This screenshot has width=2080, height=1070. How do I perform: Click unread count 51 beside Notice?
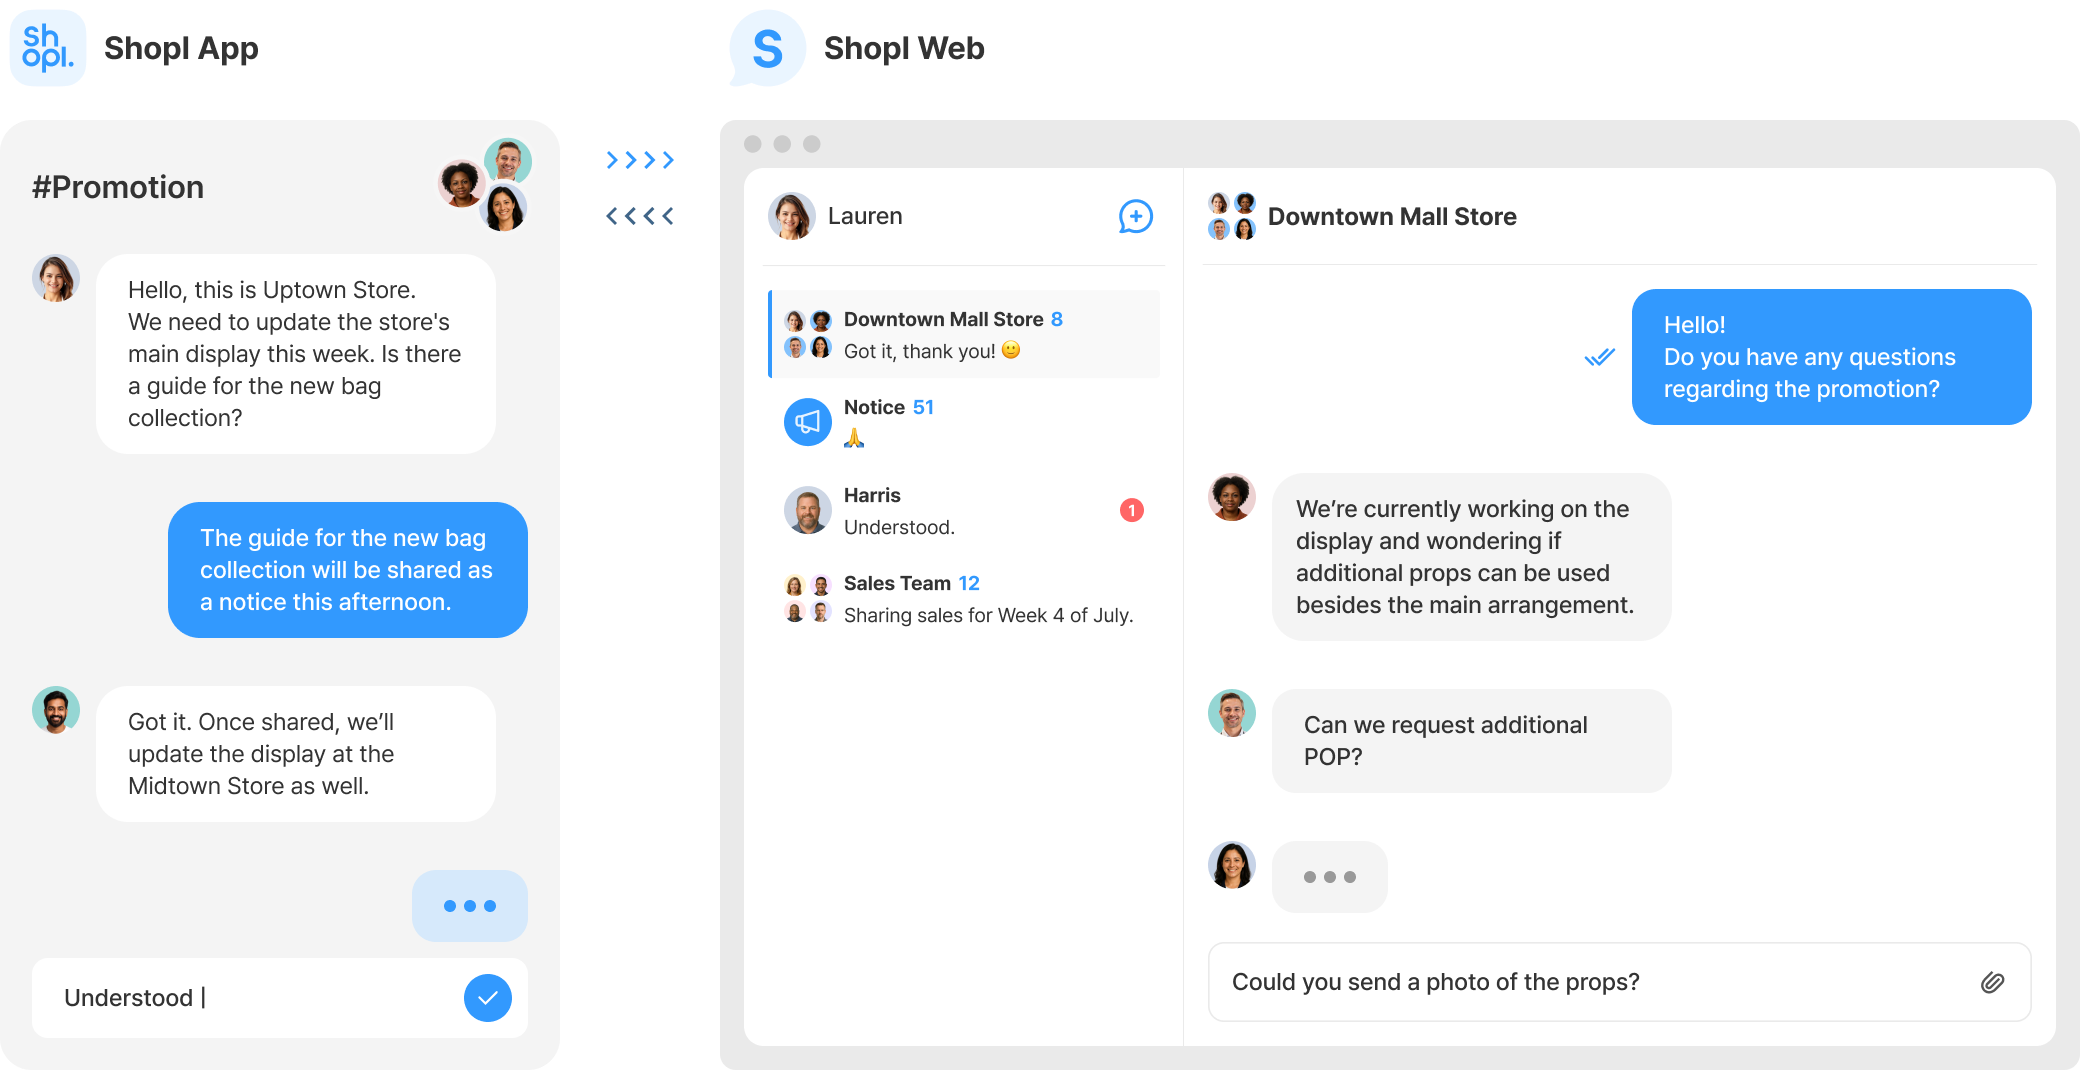point(923,407)
